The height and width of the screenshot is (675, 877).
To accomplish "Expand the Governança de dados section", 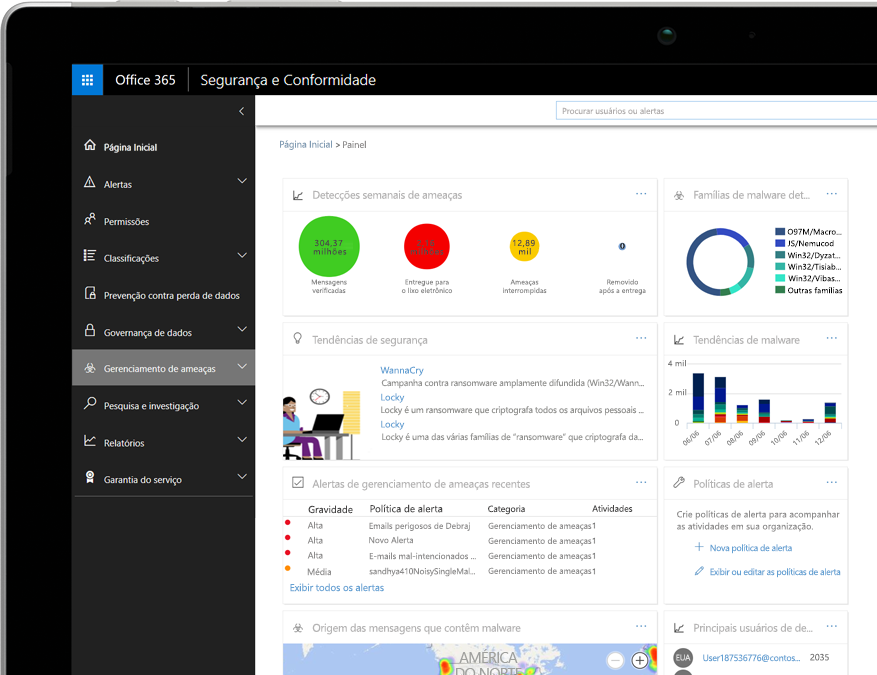I will (x=242, y=329).
